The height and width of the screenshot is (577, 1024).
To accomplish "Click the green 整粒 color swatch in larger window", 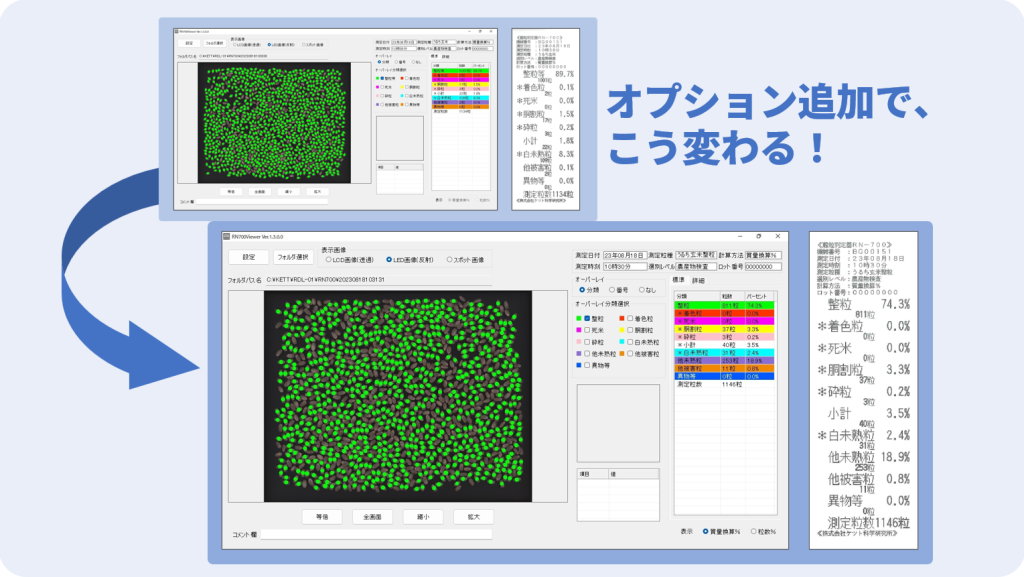I will pyautogui.click(x=578, y=317).
